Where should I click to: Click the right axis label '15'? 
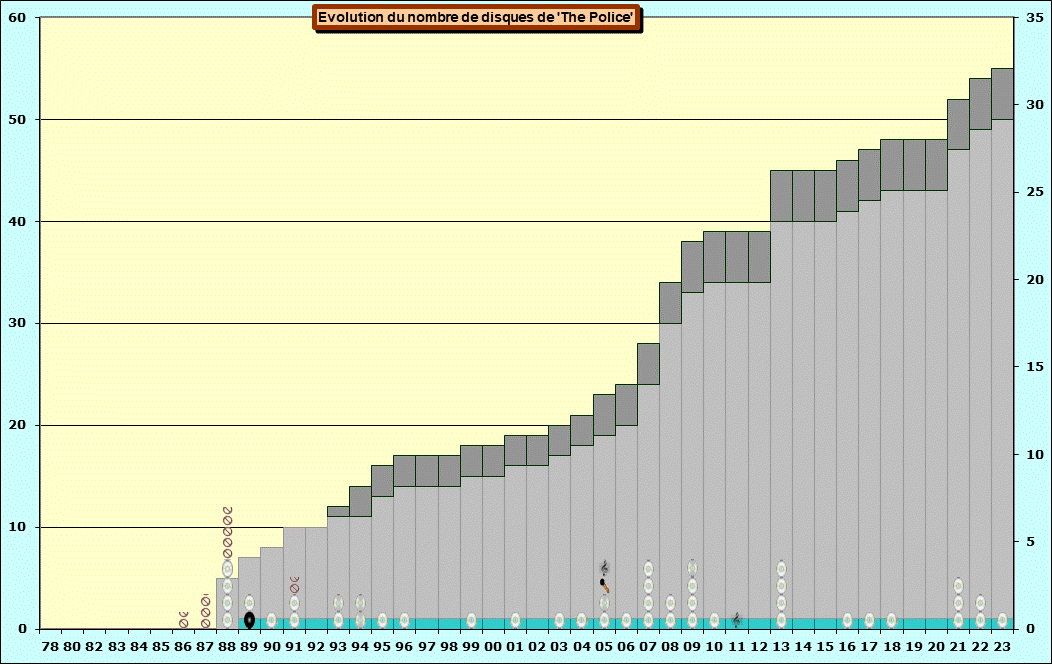coord(1035,366)
